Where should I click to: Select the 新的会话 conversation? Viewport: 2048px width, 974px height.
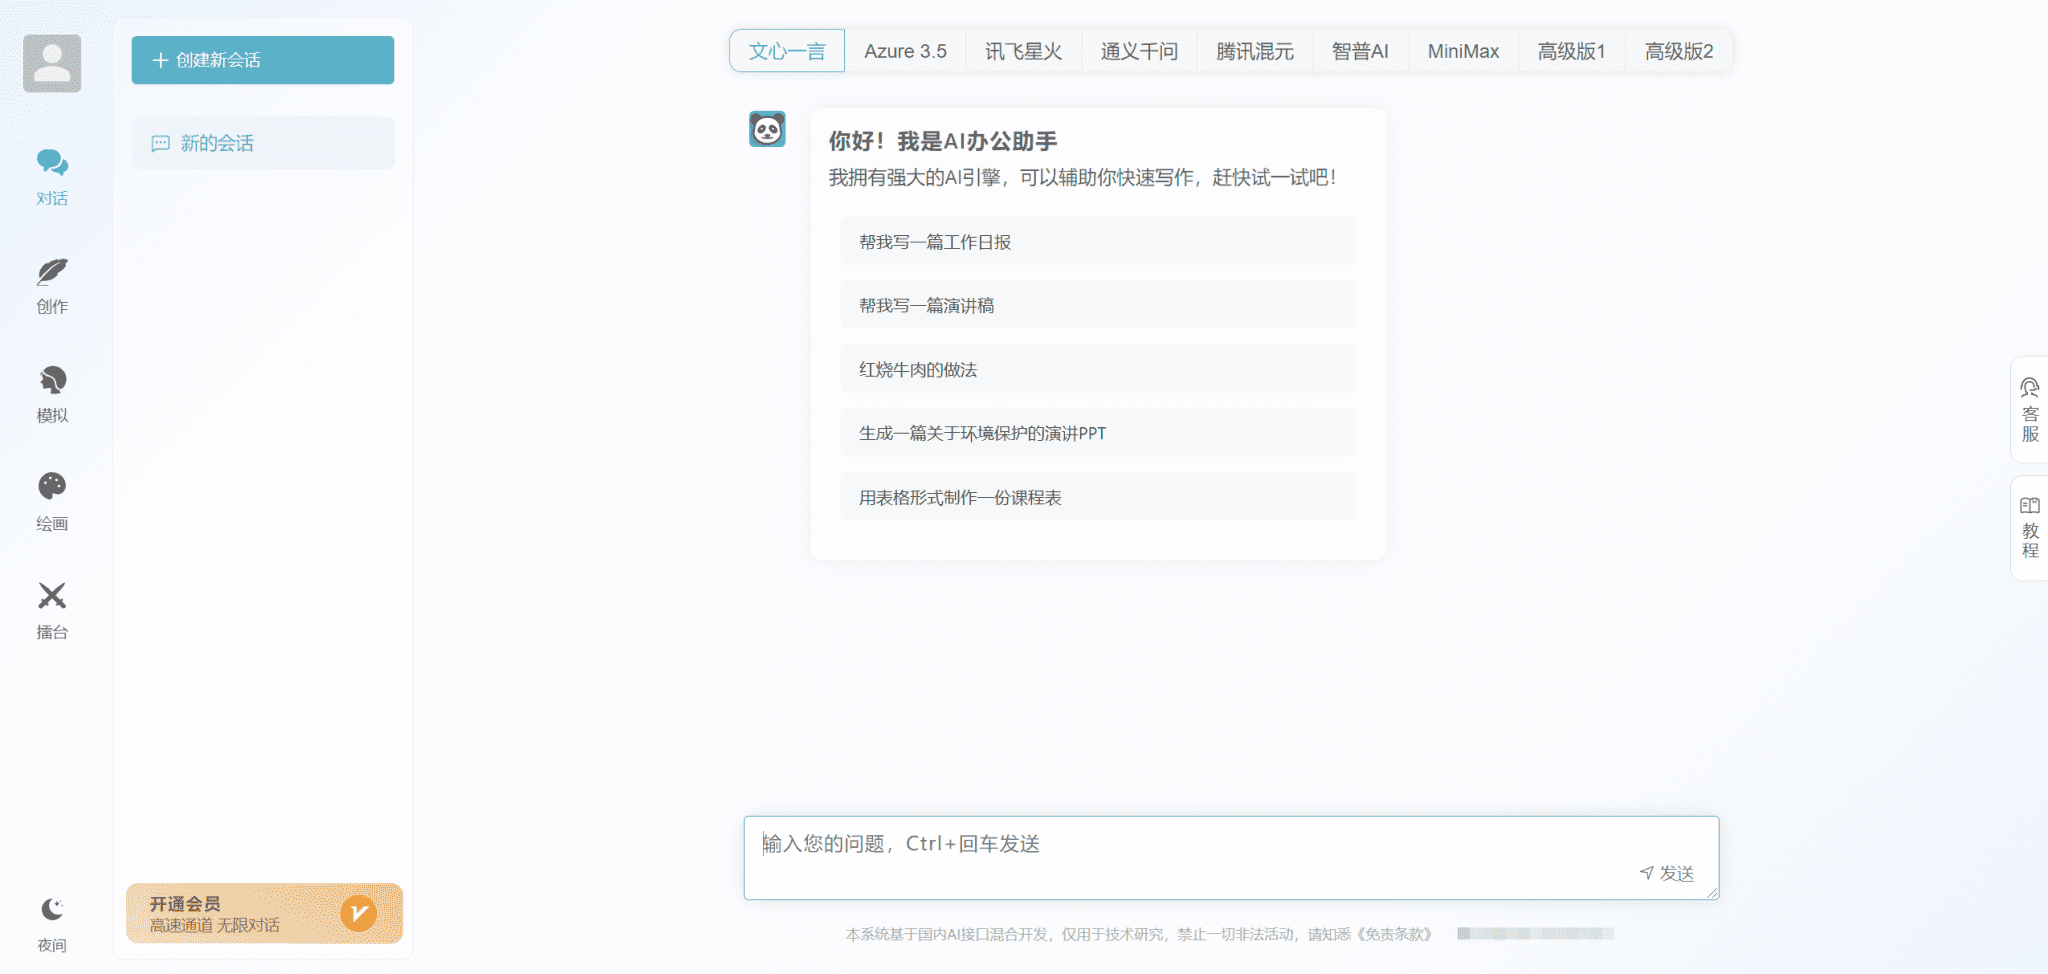point(263,143)
